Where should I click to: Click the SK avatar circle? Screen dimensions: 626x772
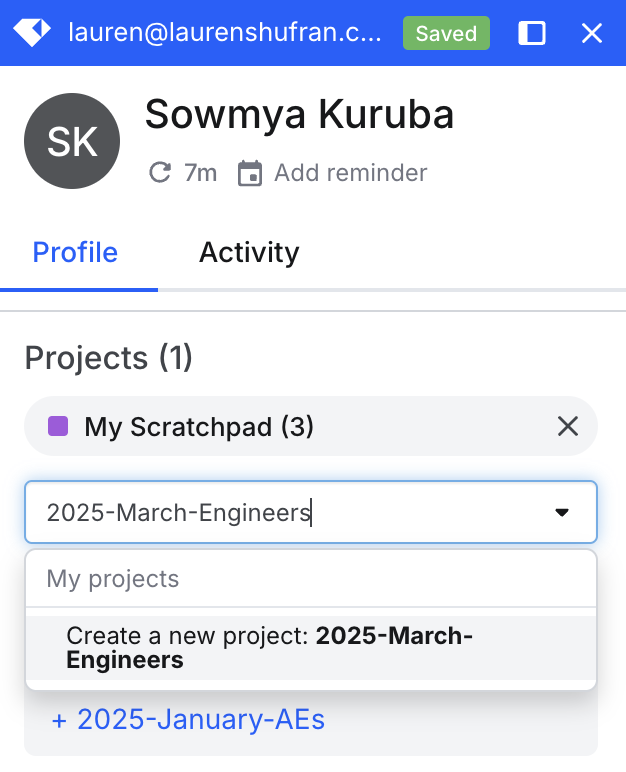[72, 142]
